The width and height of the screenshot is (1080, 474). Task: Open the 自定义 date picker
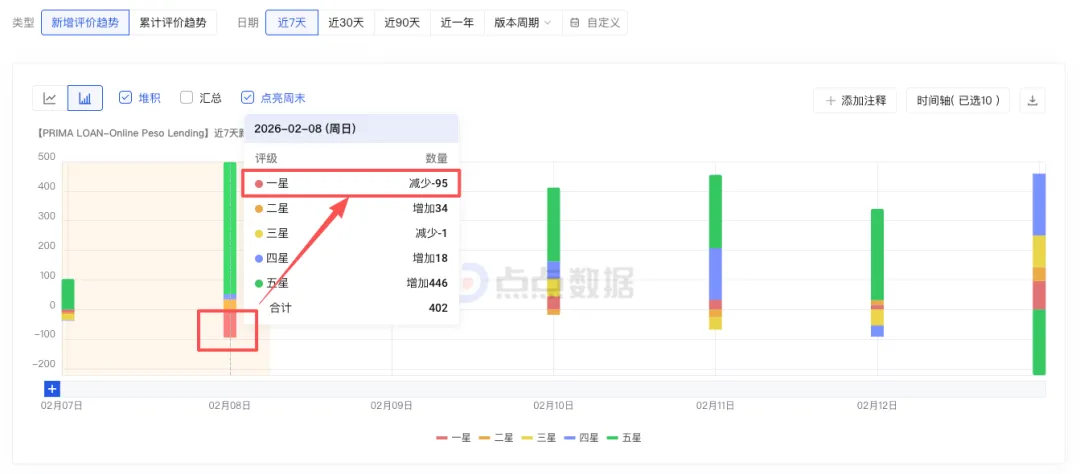(x=595, y=22)
